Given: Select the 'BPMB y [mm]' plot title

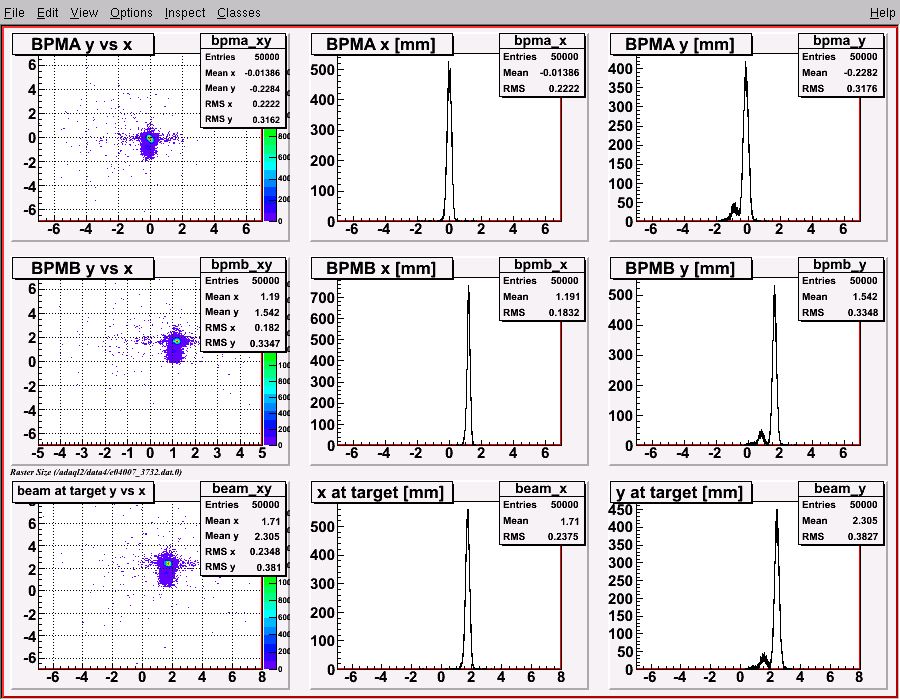Looking at the screenshot, I should pyautogui.click(x=680, y=268).
